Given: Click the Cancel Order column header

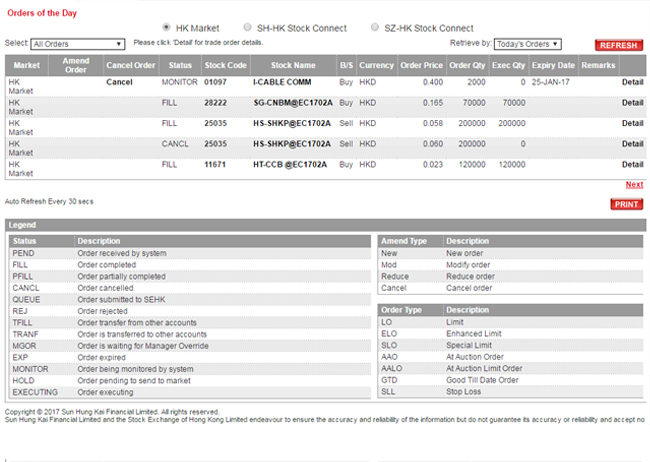Looking at the screenshot, I should coord(131,65).
